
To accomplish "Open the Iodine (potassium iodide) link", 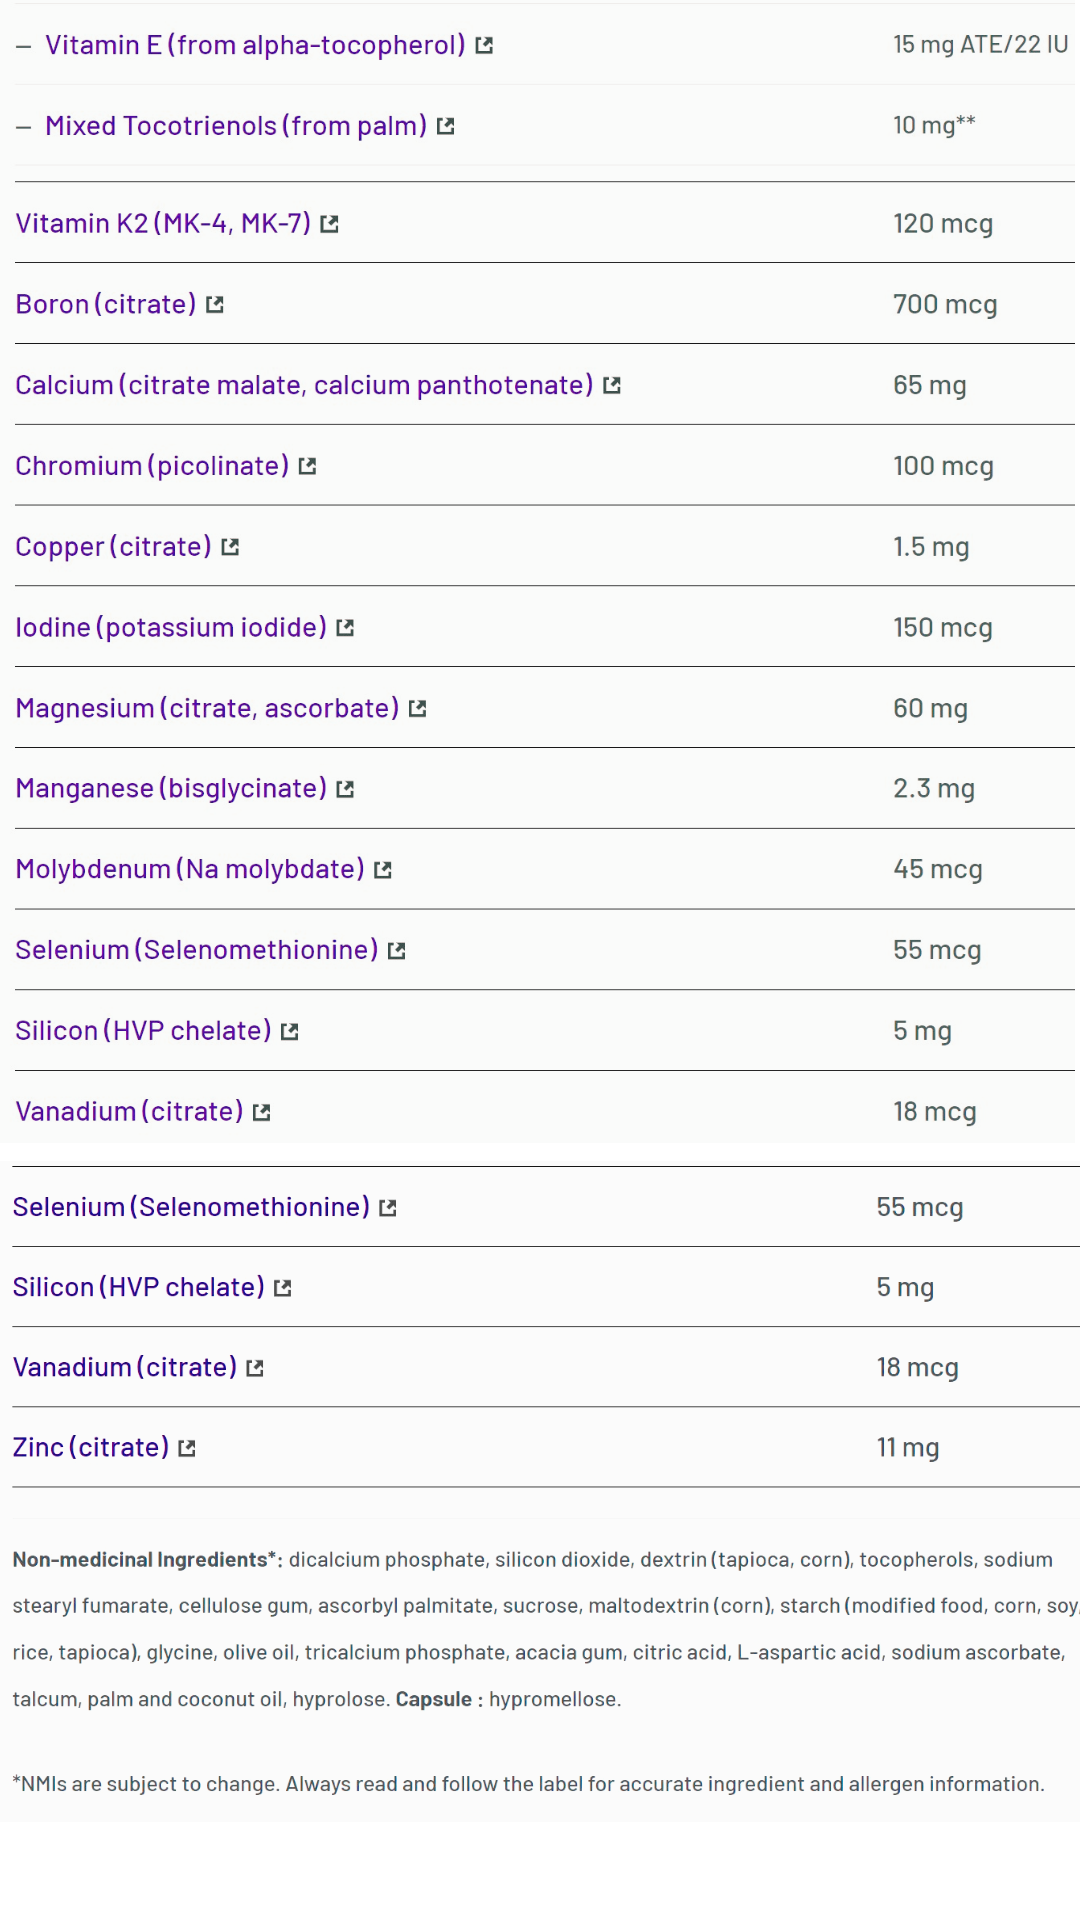I will tap(171, 627).
